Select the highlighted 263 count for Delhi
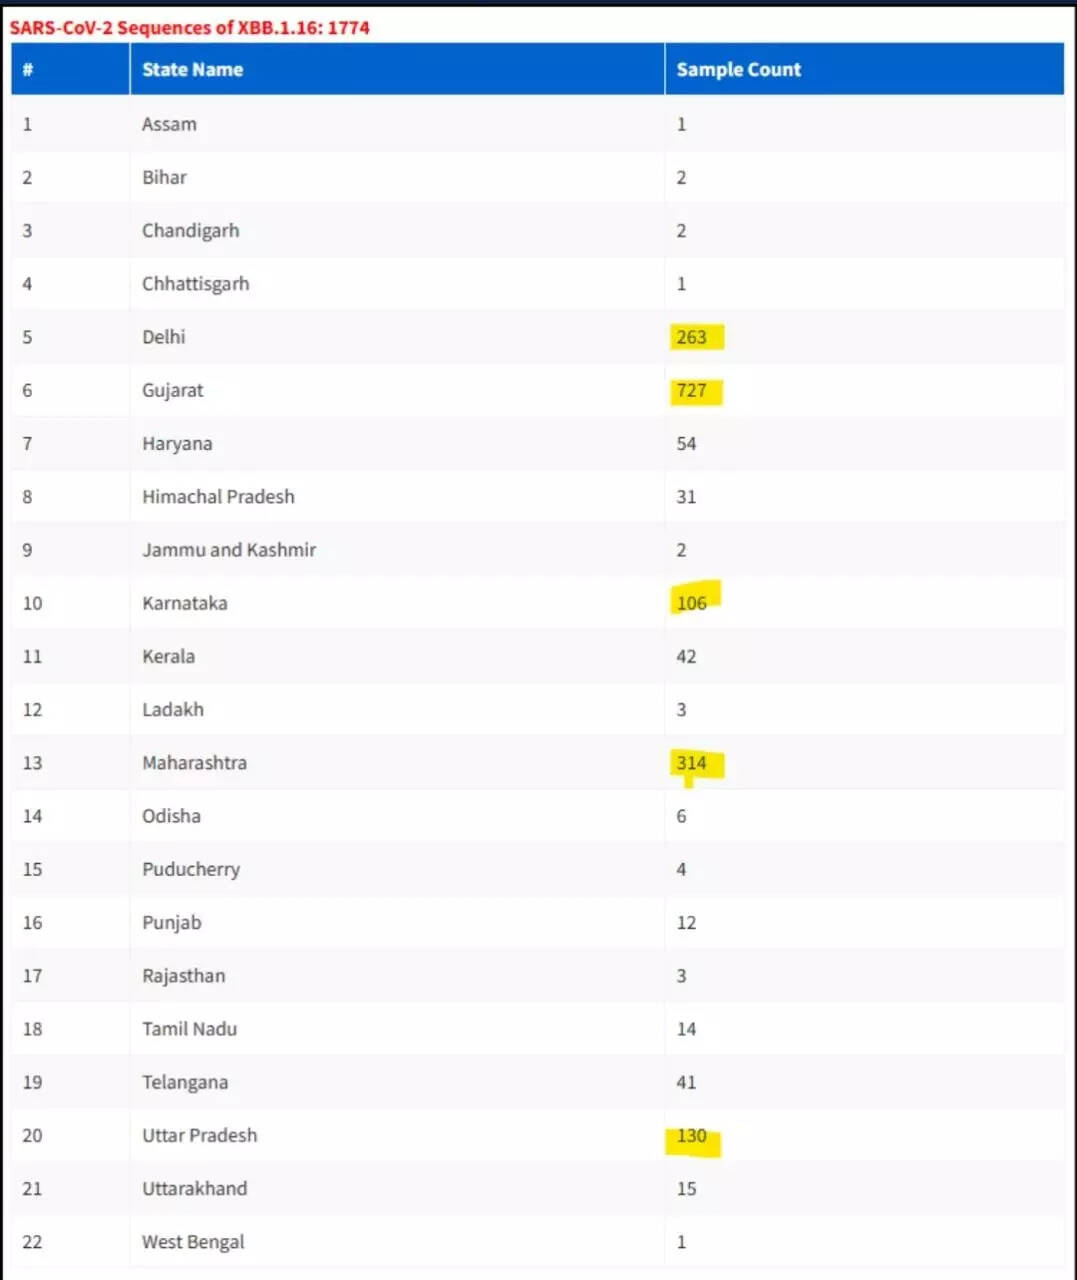 tap(692, 337)
